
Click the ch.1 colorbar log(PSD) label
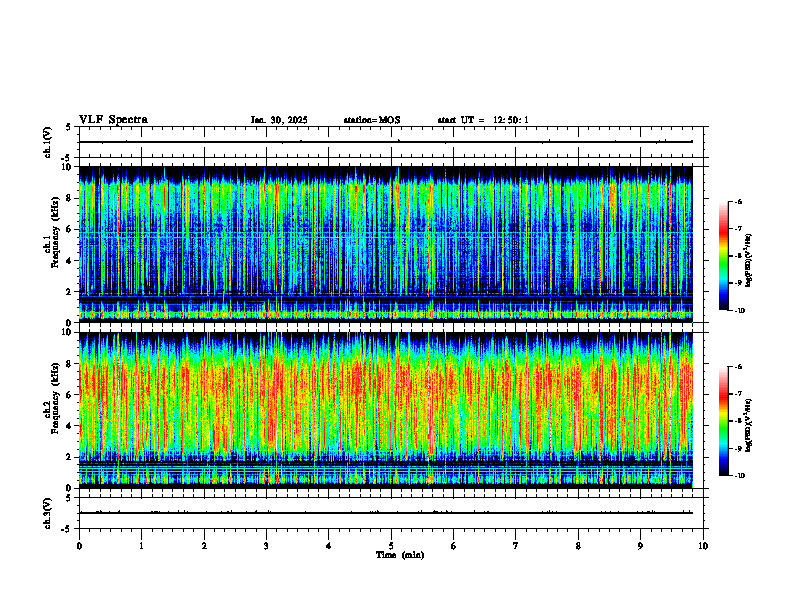pyautogui.click(x=748, y=261)
